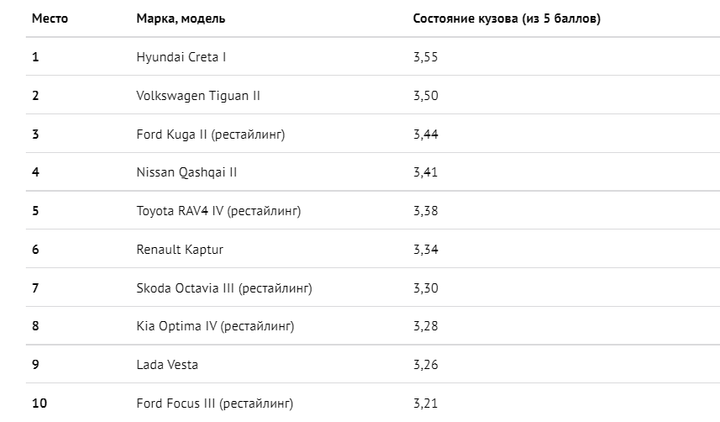Click rank number 10 in Место column

tap(38, 403)
